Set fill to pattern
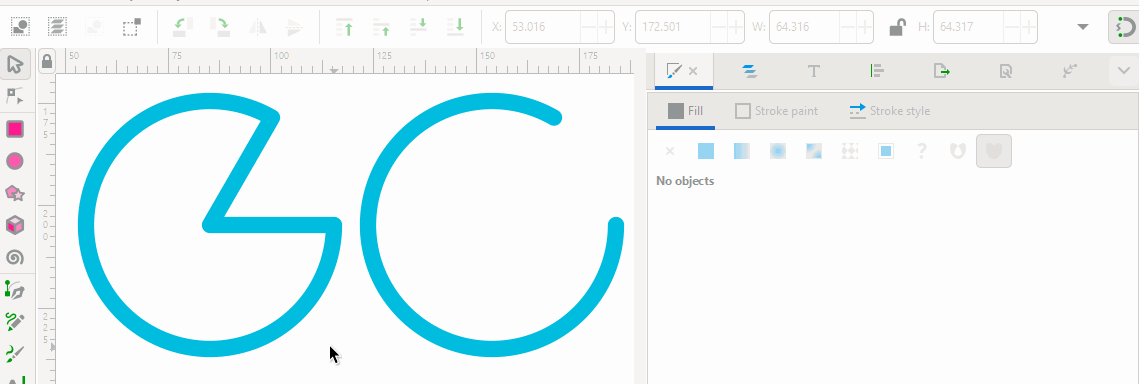The width and height of the screenshot is (1139, 384). pos(850,151)
